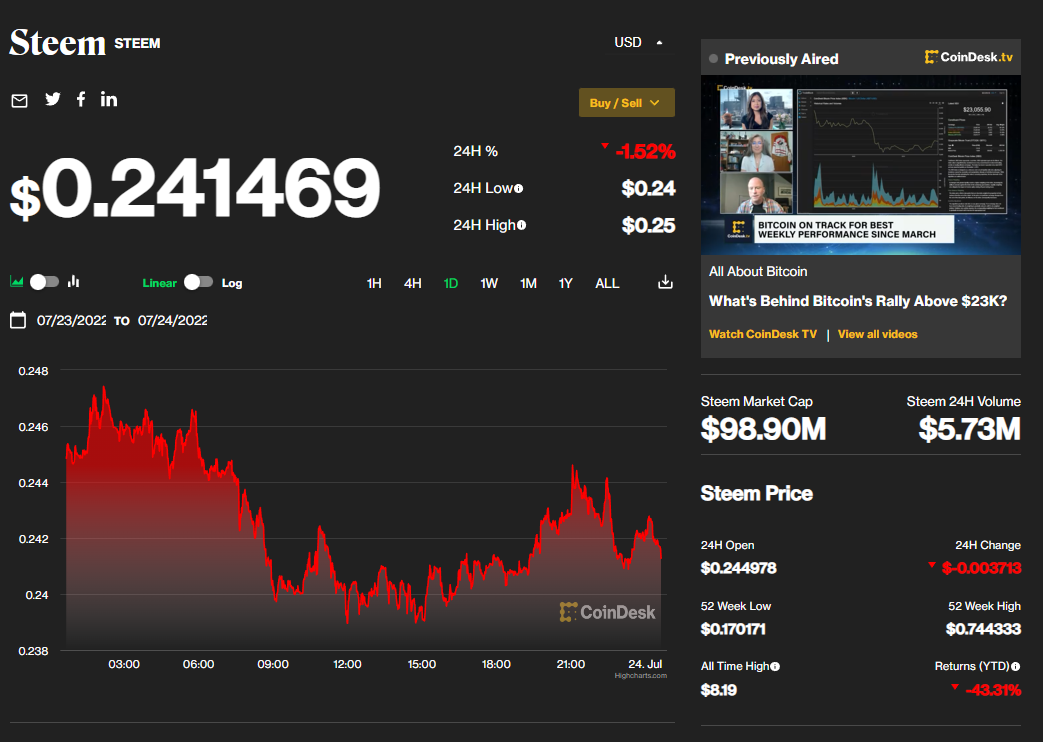Select the ALL time range

607,283
